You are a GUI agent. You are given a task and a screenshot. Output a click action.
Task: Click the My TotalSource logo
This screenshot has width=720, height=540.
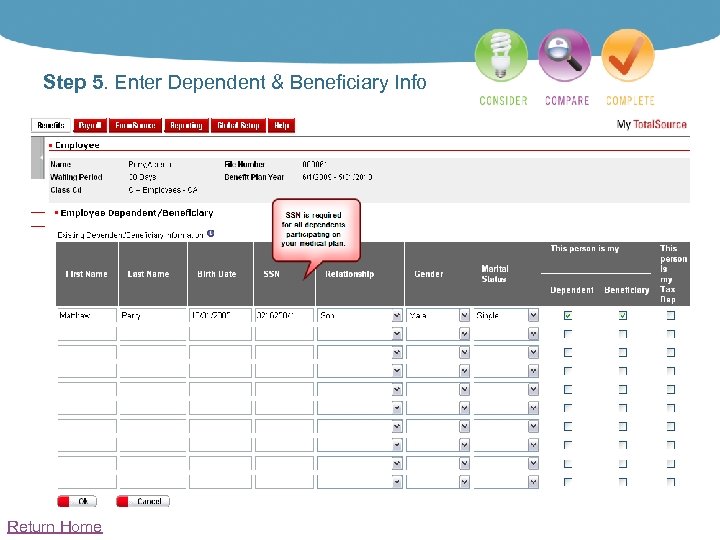tap(652, 124)
